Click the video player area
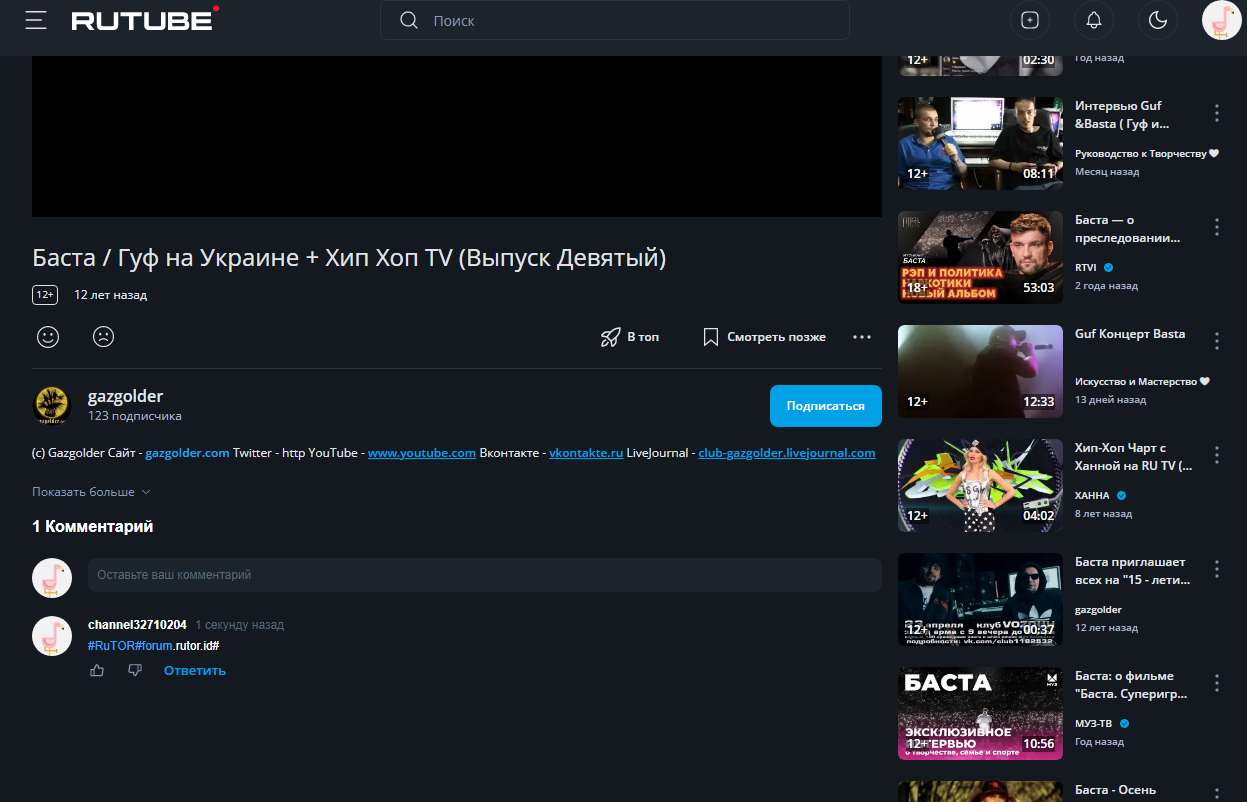Screen dimensions: 1247x802 (457, 136)
